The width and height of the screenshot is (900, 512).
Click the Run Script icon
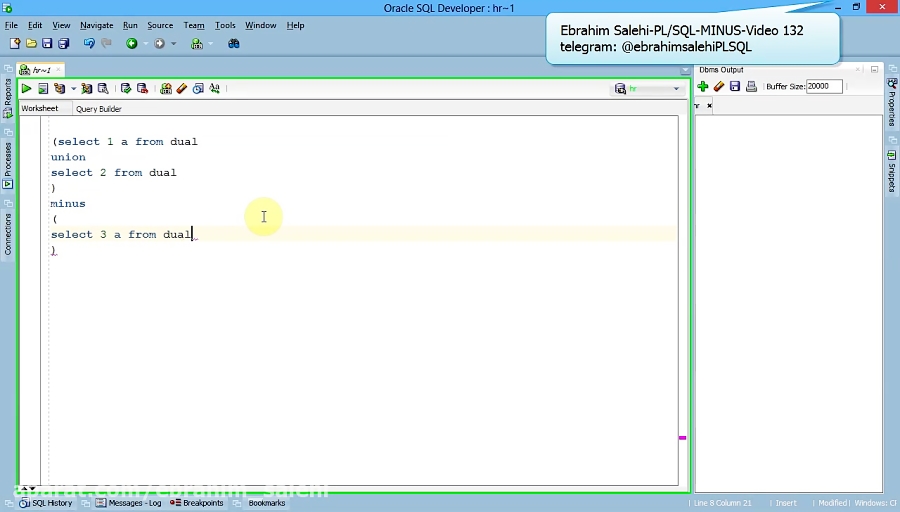tap(43, 89)
